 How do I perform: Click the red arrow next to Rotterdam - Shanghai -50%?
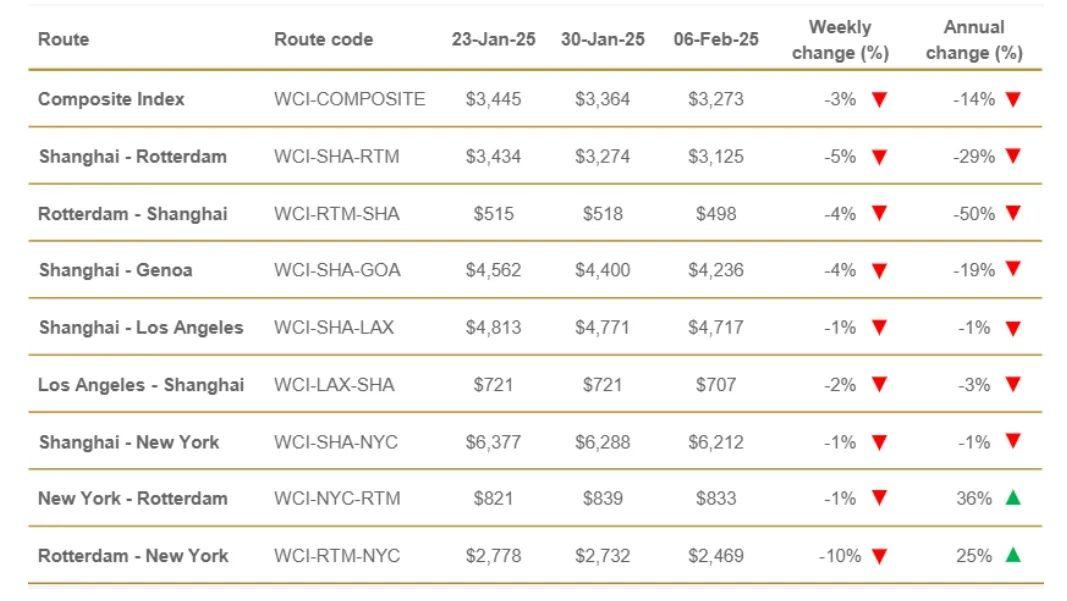click(1013, 213)
